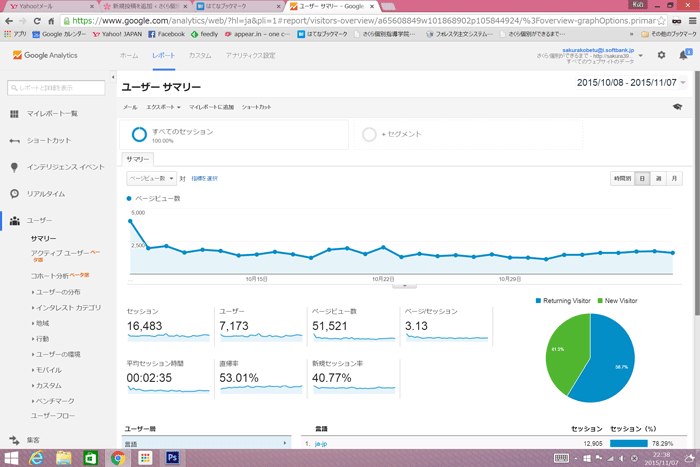Launch Photoshop from the Windows taskbar
Image resolution: width=700 pixels, height=467 pixels.
pos(172,457)
